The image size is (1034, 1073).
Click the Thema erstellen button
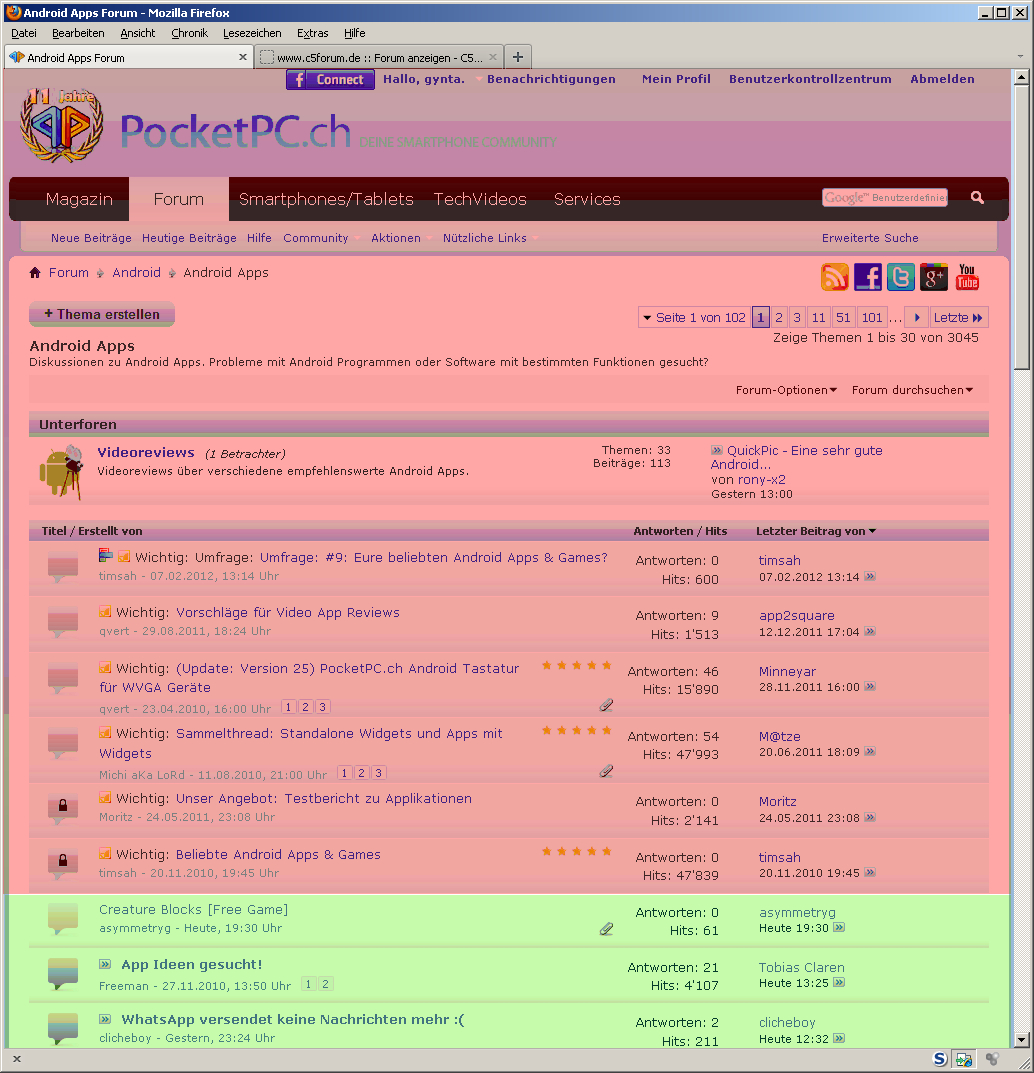[102, 314]
